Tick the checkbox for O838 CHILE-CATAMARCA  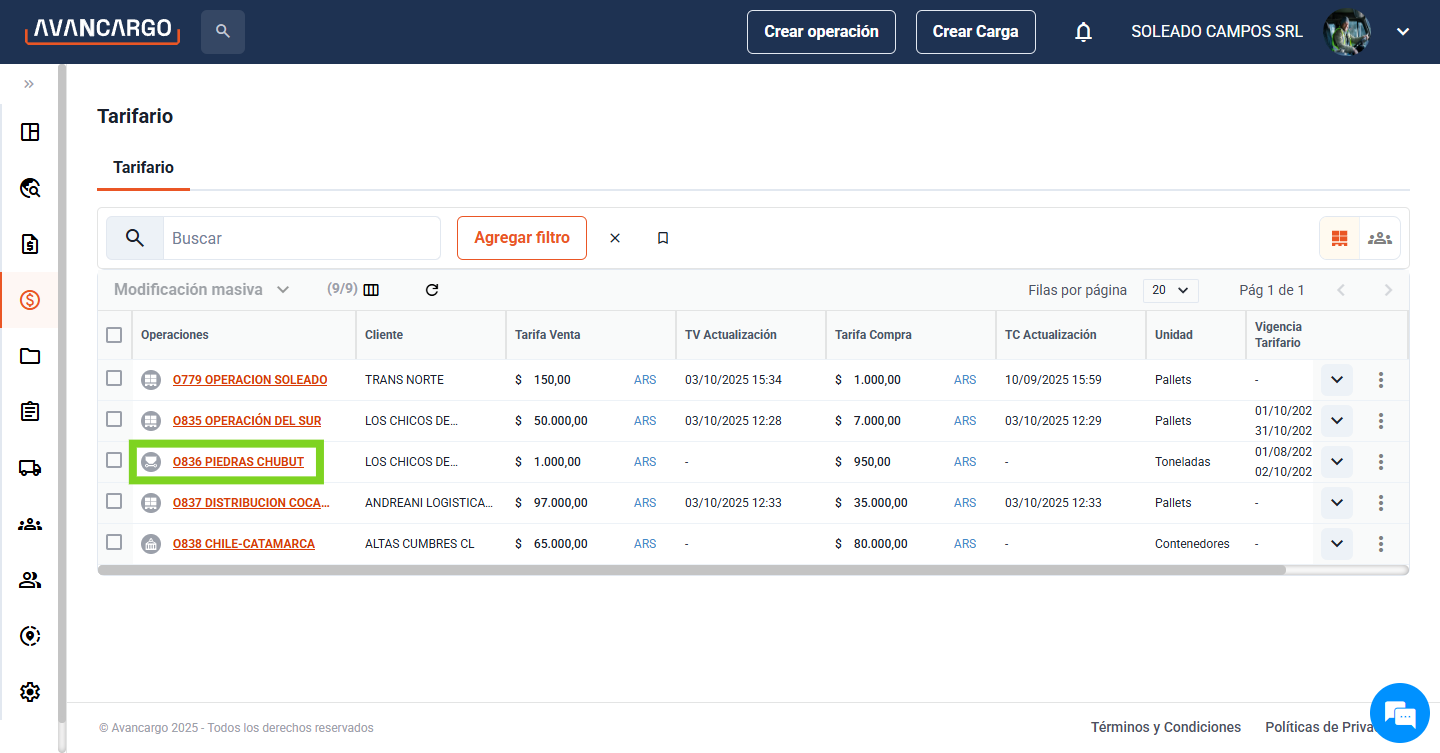[x=114, y=543]
